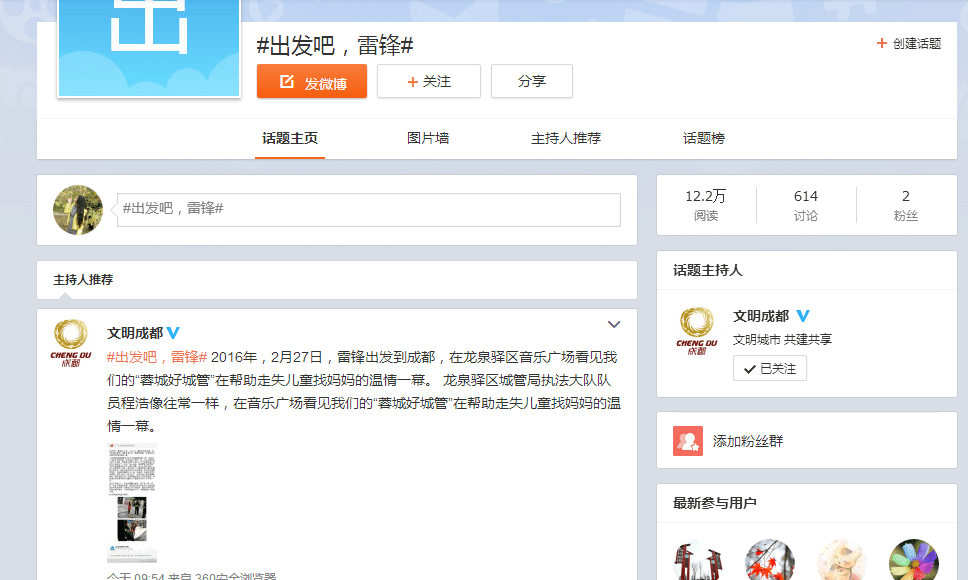Toggle the 已关注 followed button for host
Viewport: 968px width, 580px height.
click(770, 369)
